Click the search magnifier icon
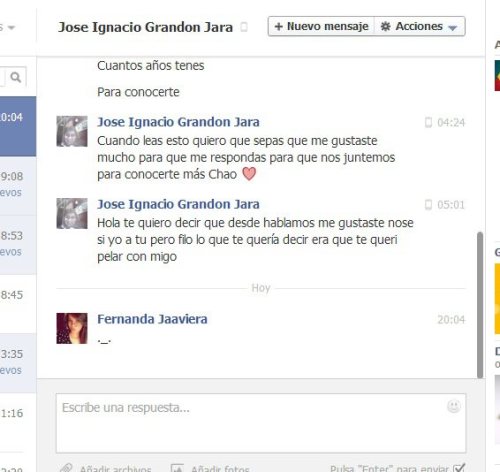500x472 pixels. [15, 77]
